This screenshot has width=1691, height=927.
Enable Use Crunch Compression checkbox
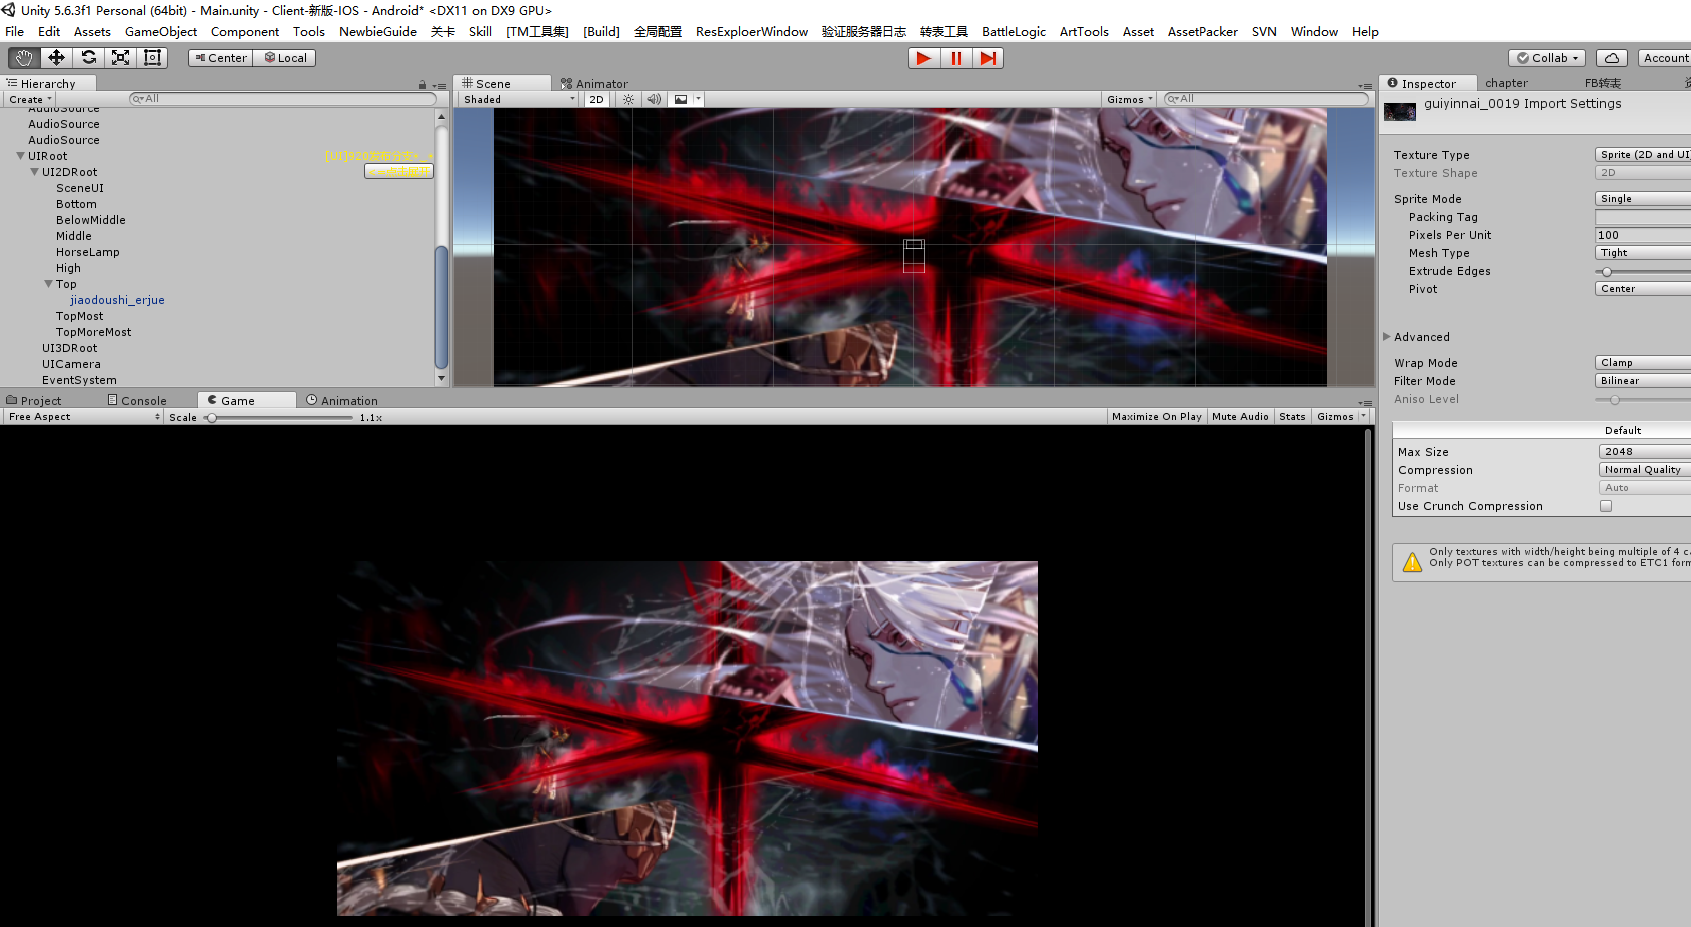pyautogui.click(x=1606, y=506)
